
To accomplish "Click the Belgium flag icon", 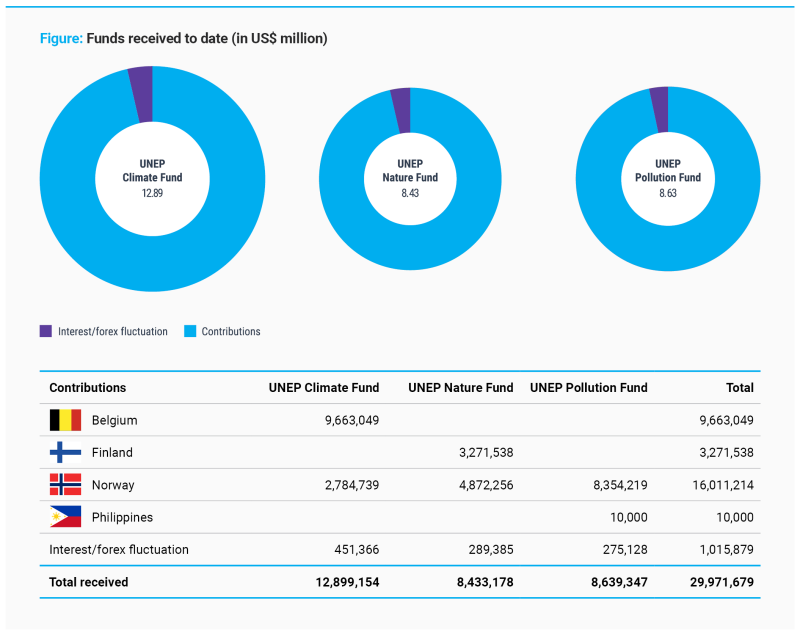I will [x=65, y=420].
